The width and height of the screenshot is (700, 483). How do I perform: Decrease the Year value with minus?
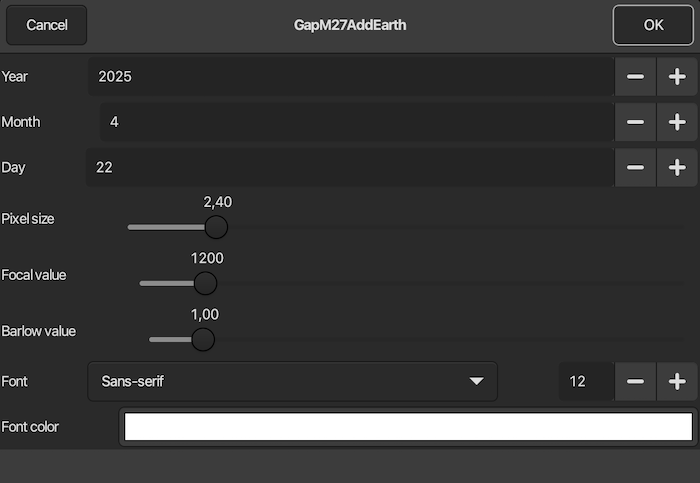[x=635, y=76]
